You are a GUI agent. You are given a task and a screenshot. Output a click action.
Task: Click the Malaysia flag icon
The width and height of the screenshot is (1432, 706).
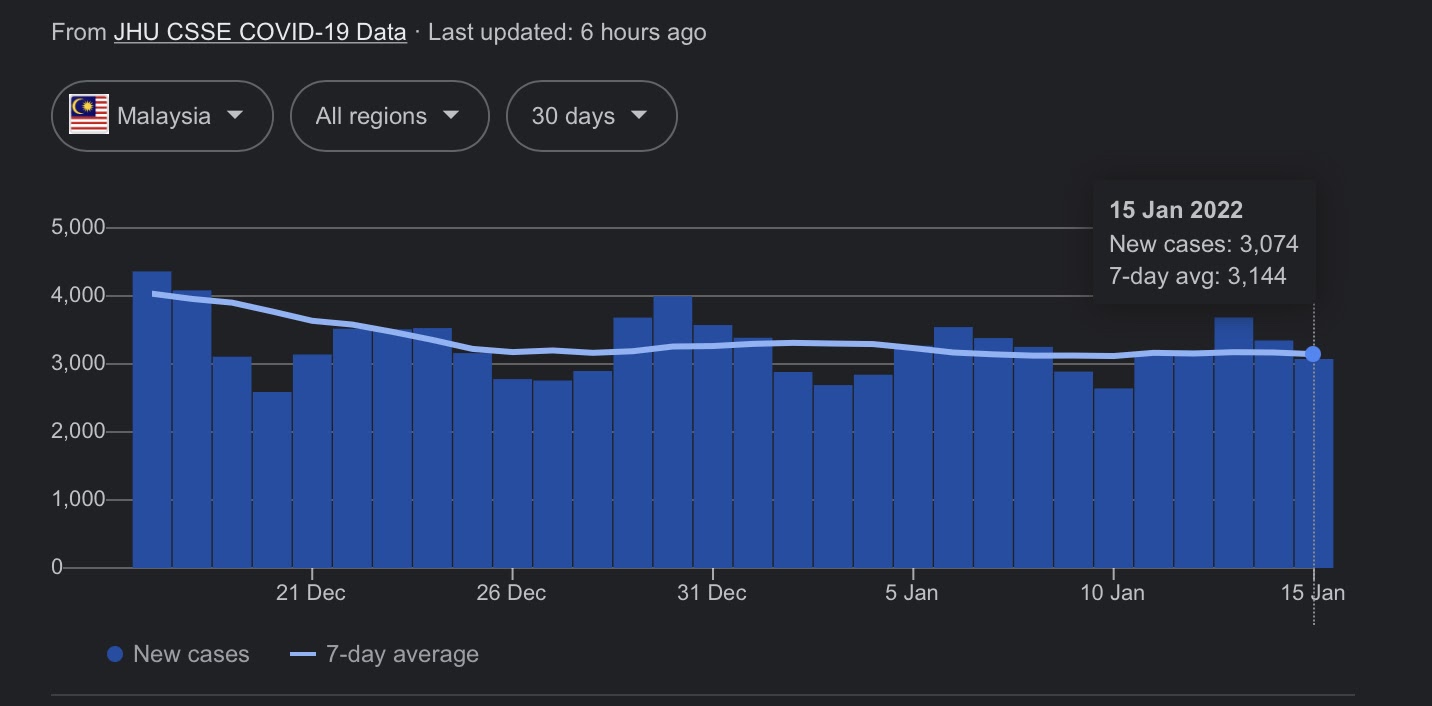(89, 116)
